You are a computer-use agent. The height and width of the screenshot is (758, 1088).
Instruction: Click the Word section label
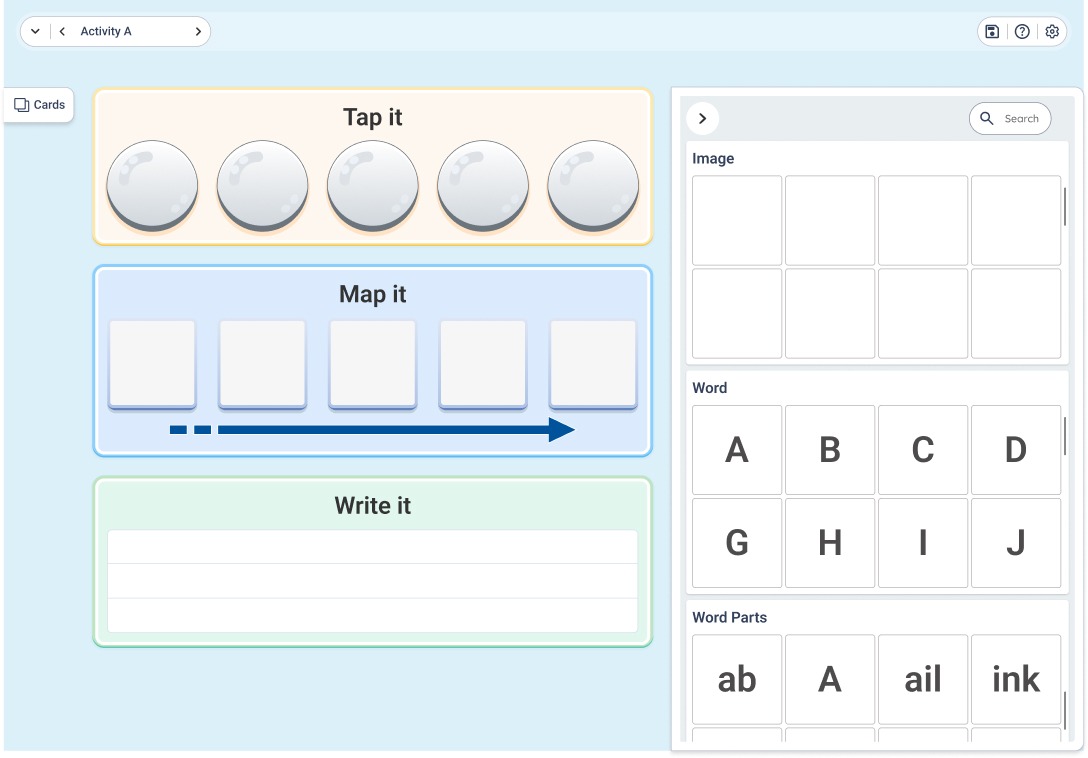(710, 388)
